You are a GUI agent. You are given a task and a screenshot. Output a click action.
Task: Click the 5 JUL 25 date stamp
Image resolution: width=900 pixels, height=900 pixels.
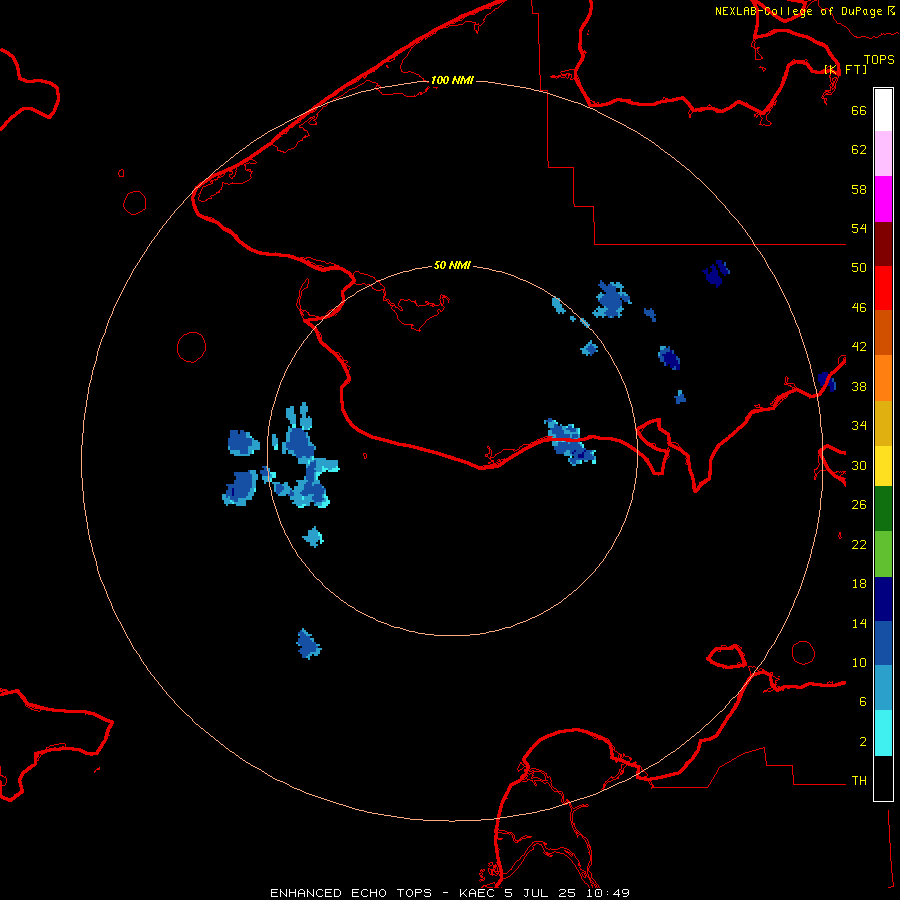tap(540, 893)
